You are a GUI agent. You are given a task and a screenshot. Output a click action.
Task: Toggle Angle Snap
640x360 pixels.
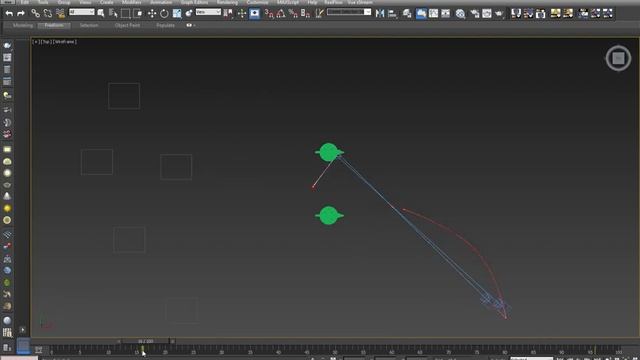point(281,14)
